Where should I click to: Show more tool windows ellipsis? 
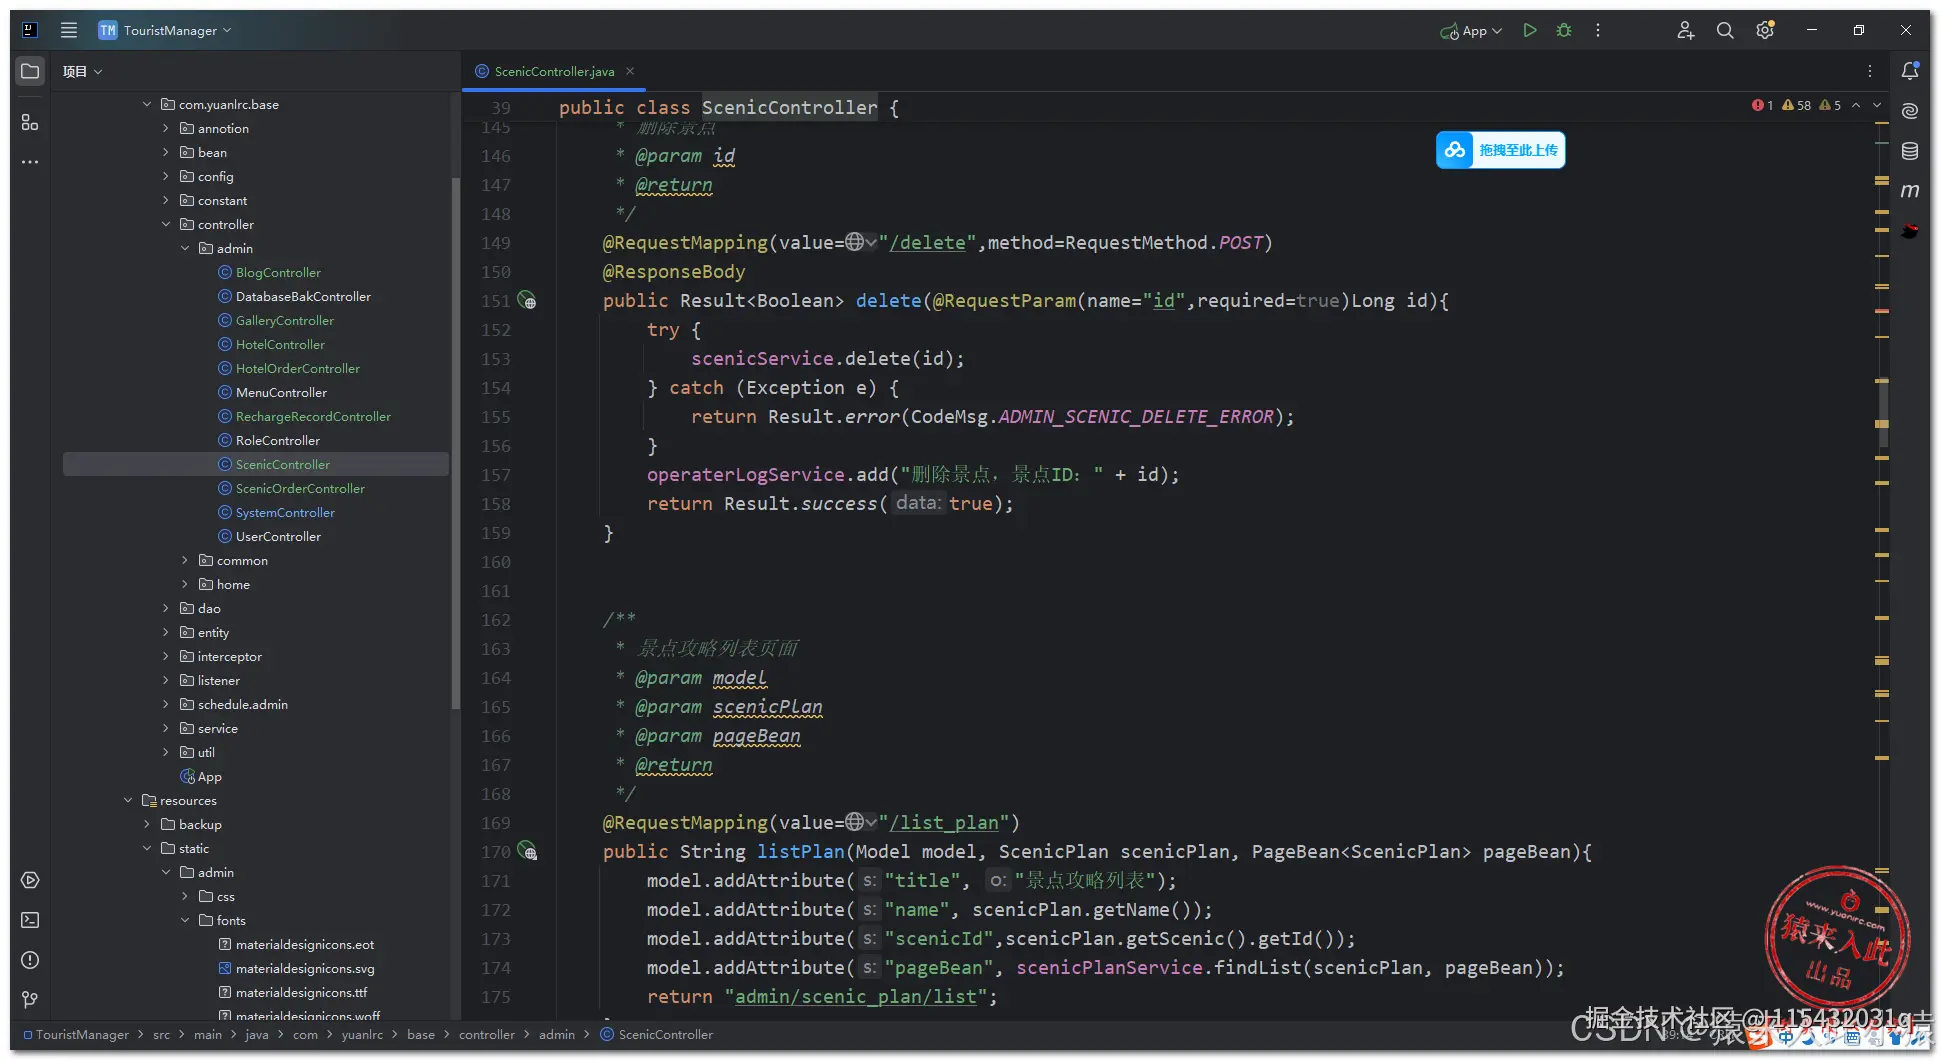coord(30,161)
